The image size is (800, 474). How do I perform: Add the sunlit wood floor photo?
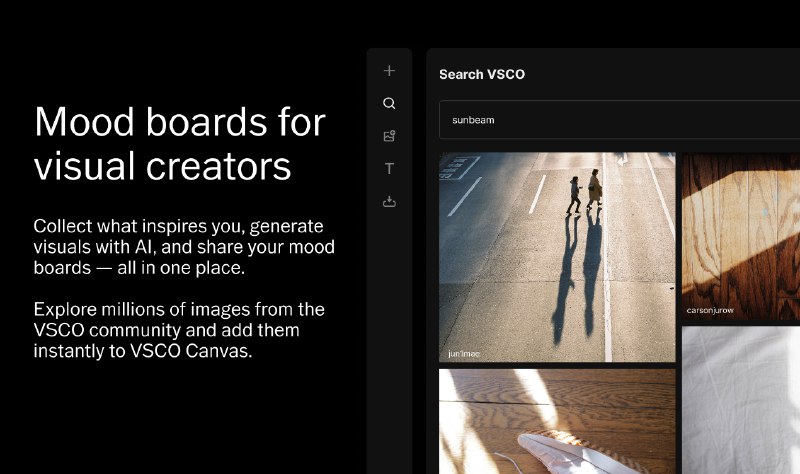(x=740, y=235)
